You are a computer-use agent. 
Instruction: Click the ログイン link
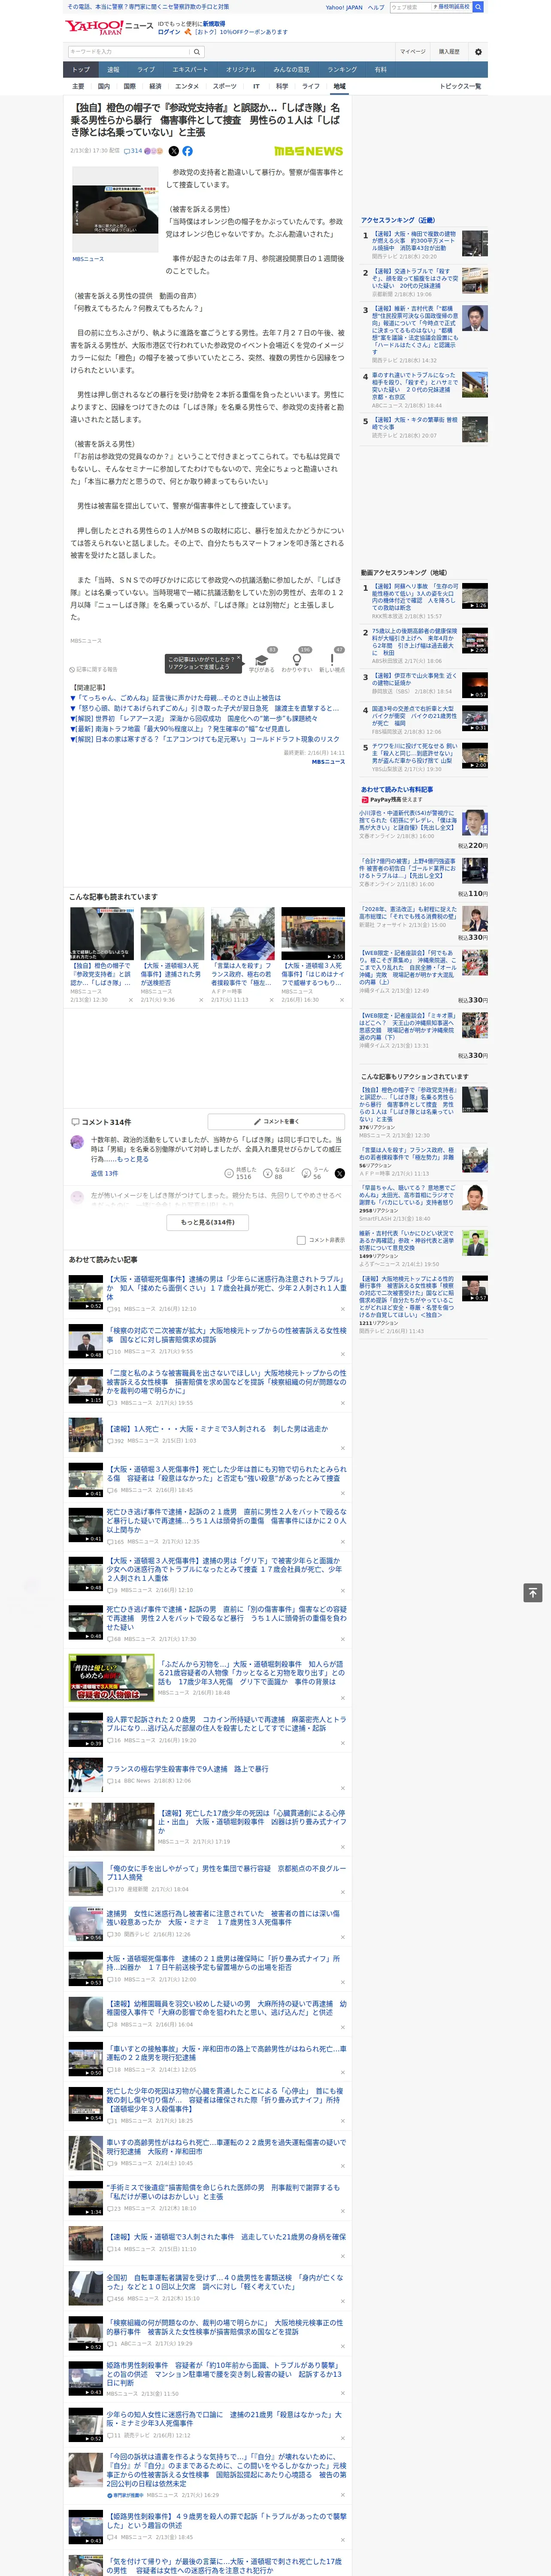pyautogui.click(x=169, y=32)
